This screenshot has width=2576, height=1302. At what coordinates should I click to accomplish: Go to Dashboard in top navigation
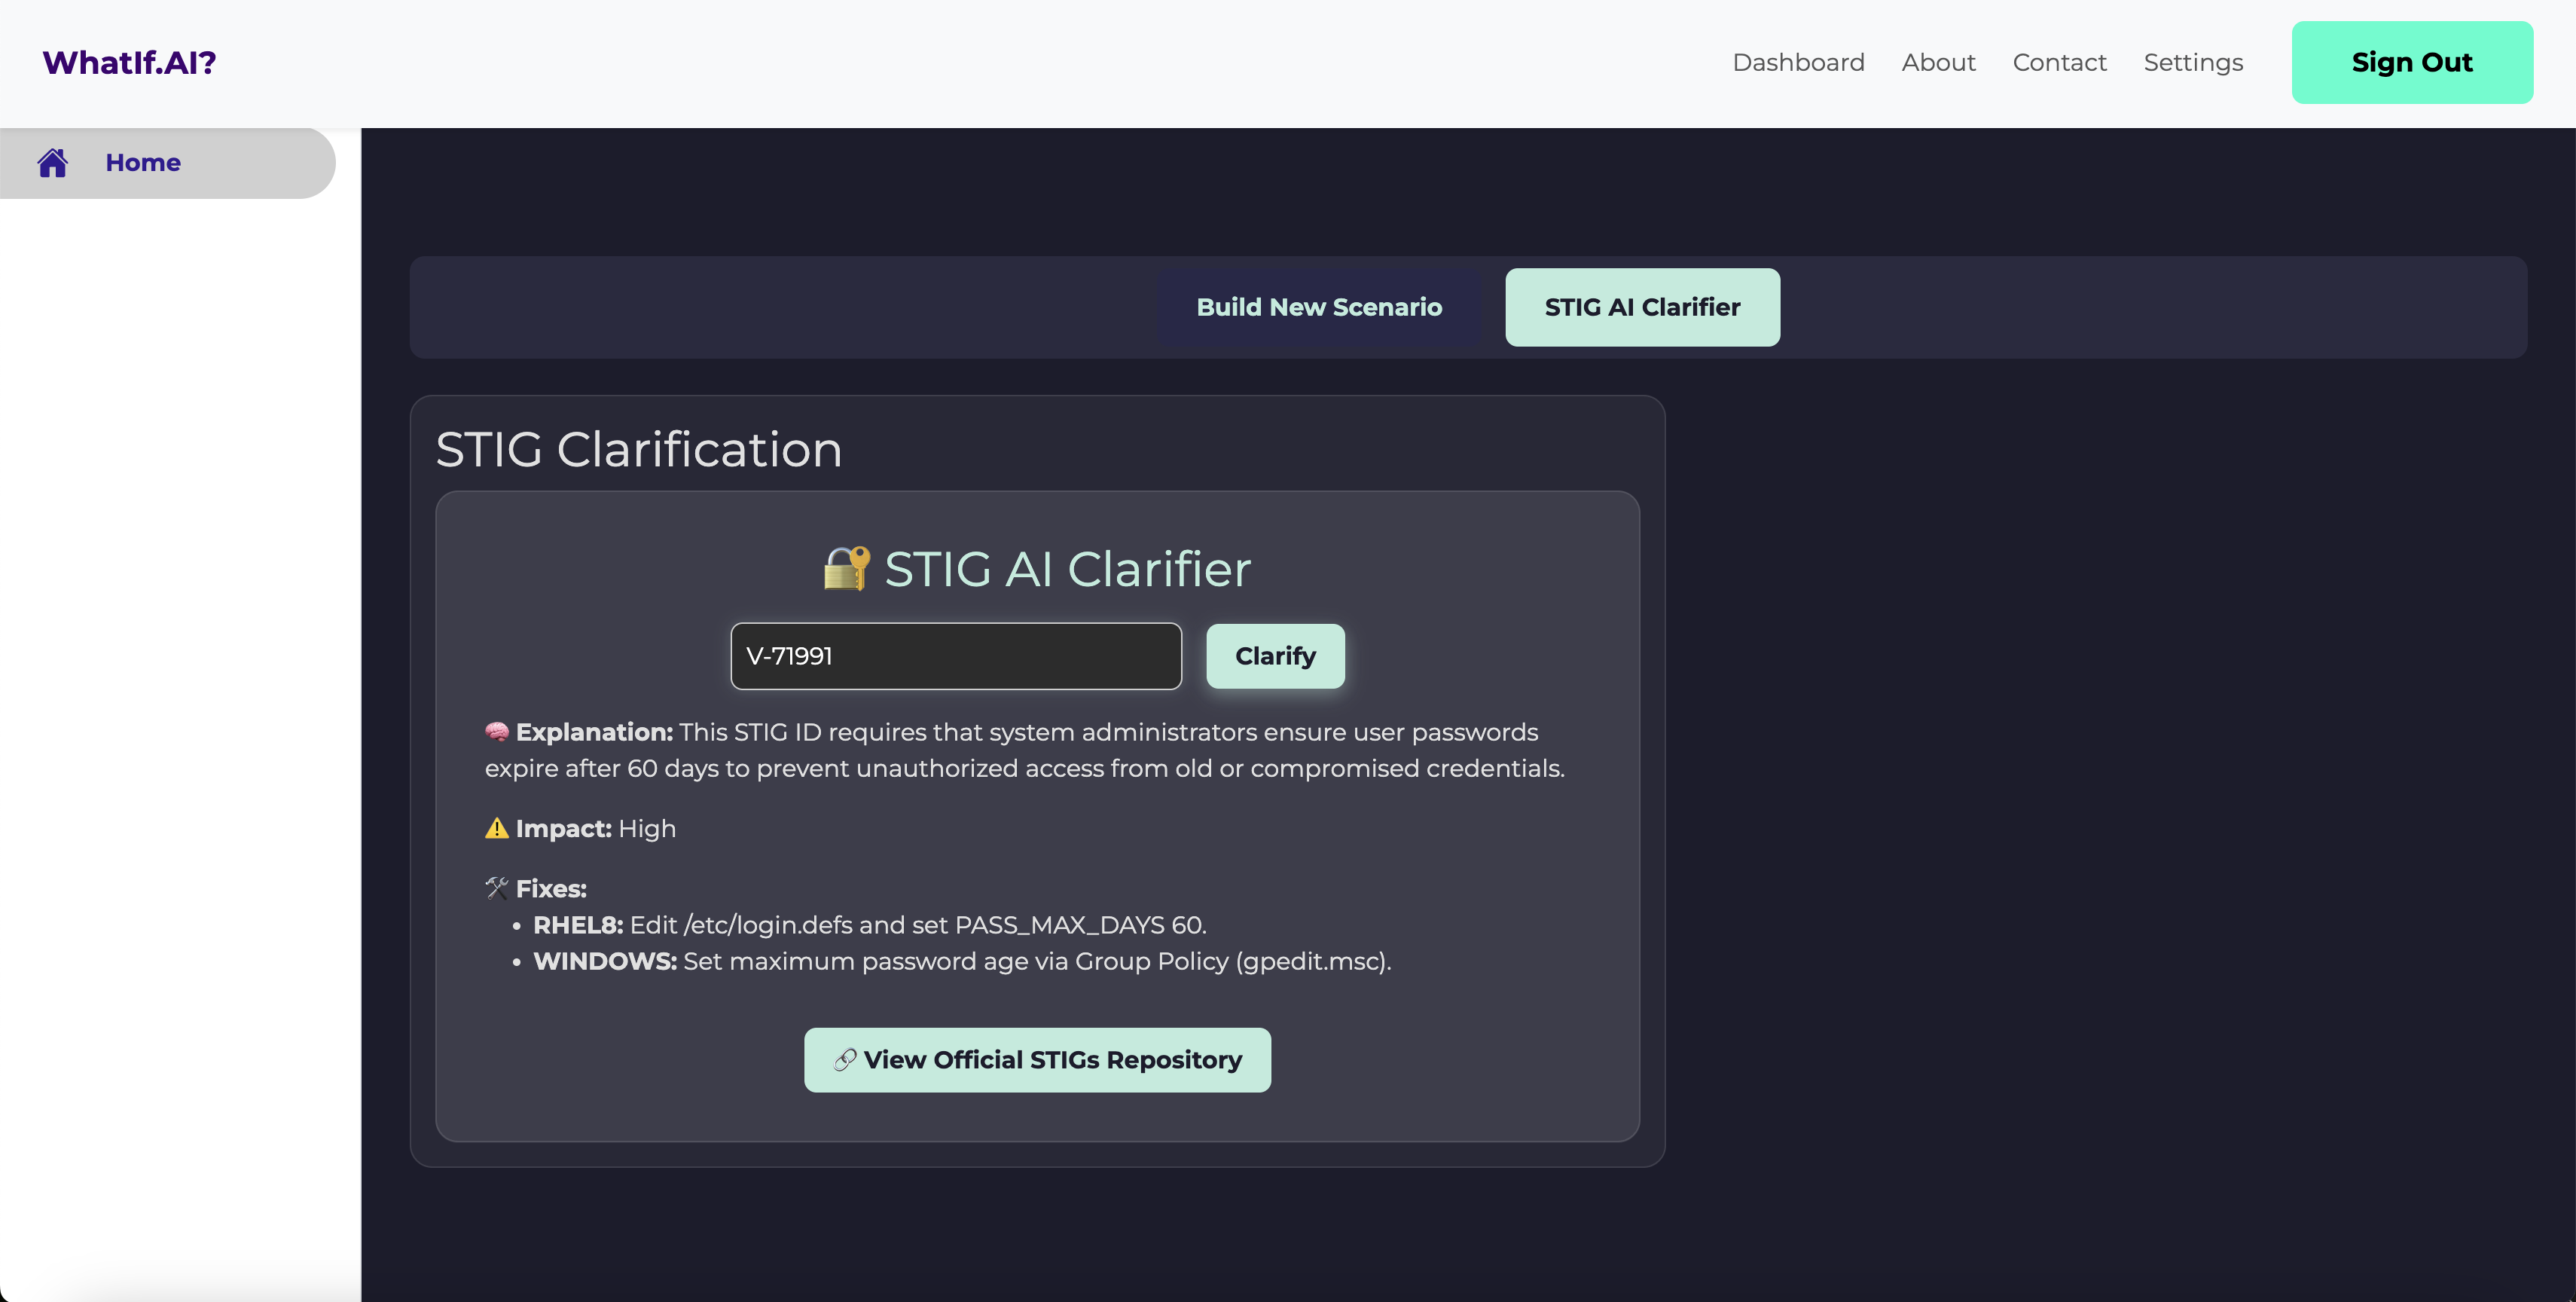tap(1798, 62)
